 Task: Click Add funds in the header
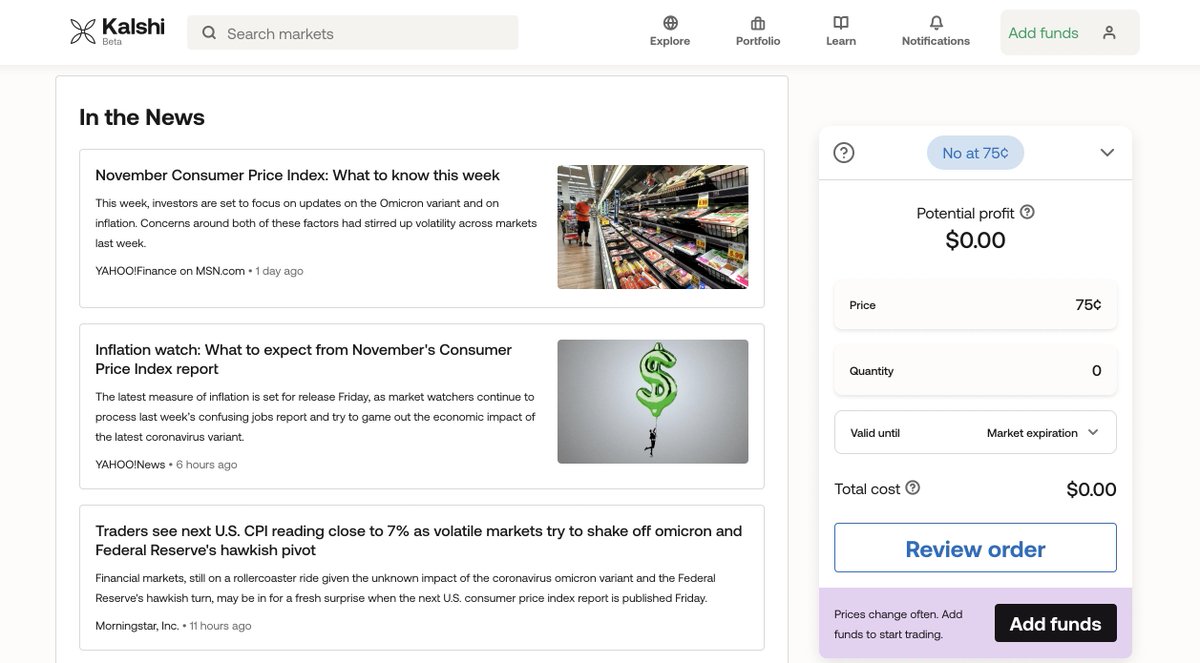(1043, 33)
